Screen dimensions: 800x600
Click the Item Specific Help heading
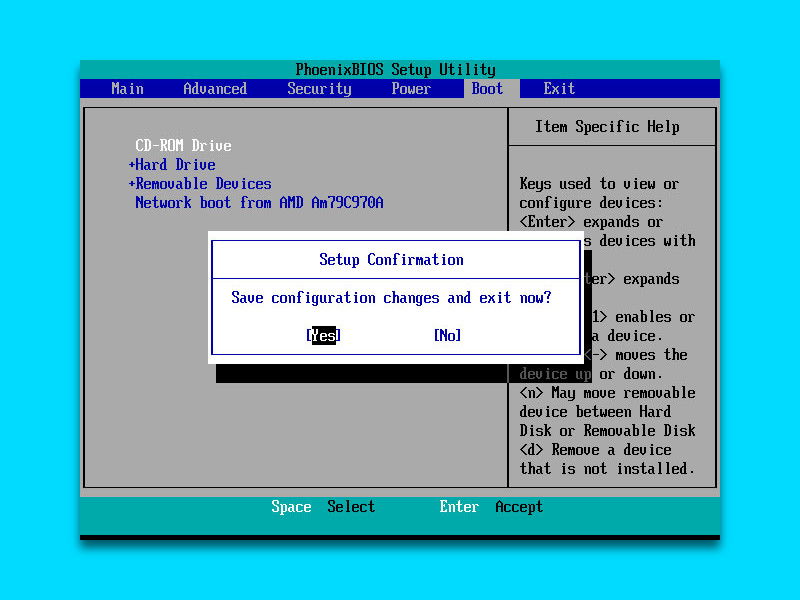coord(607,127)
